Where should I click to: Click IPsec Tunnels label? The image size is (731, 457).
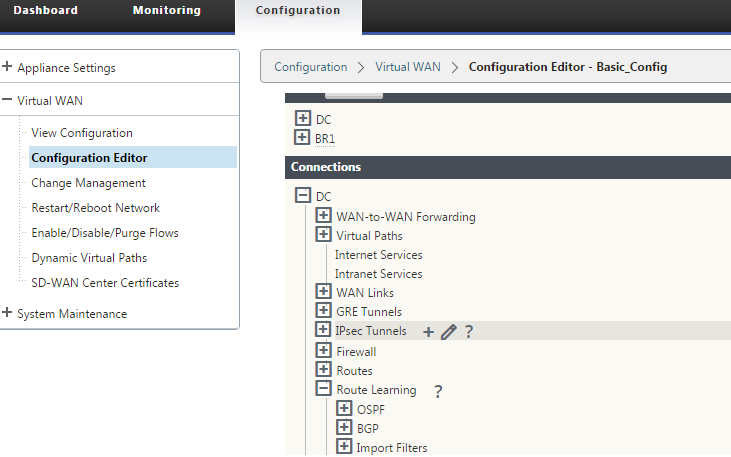click(x=371, y=331)
